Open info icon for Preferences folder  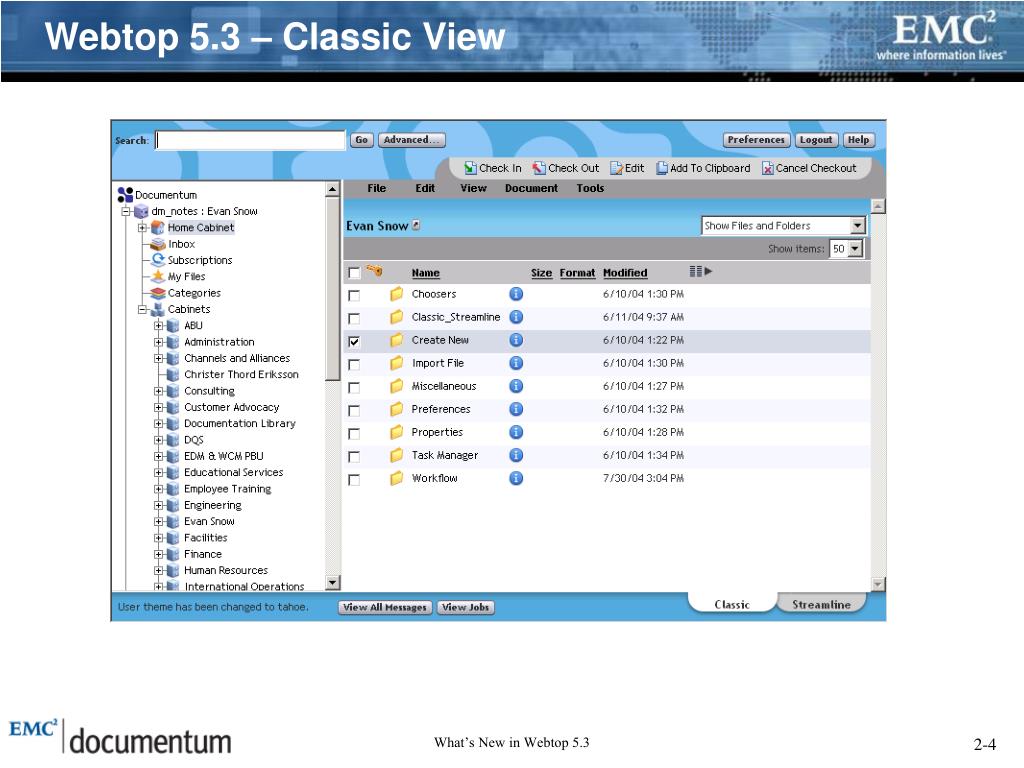[516, 409]
